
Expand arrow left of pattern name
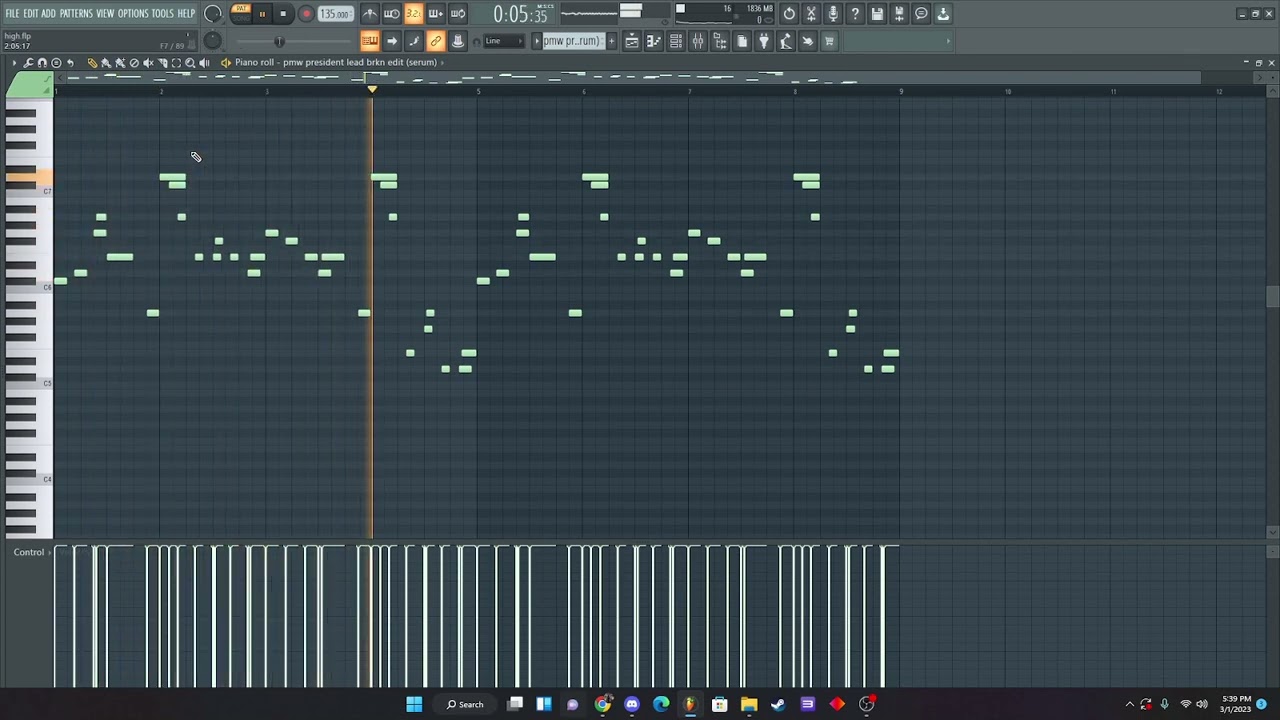coord(536,41)
